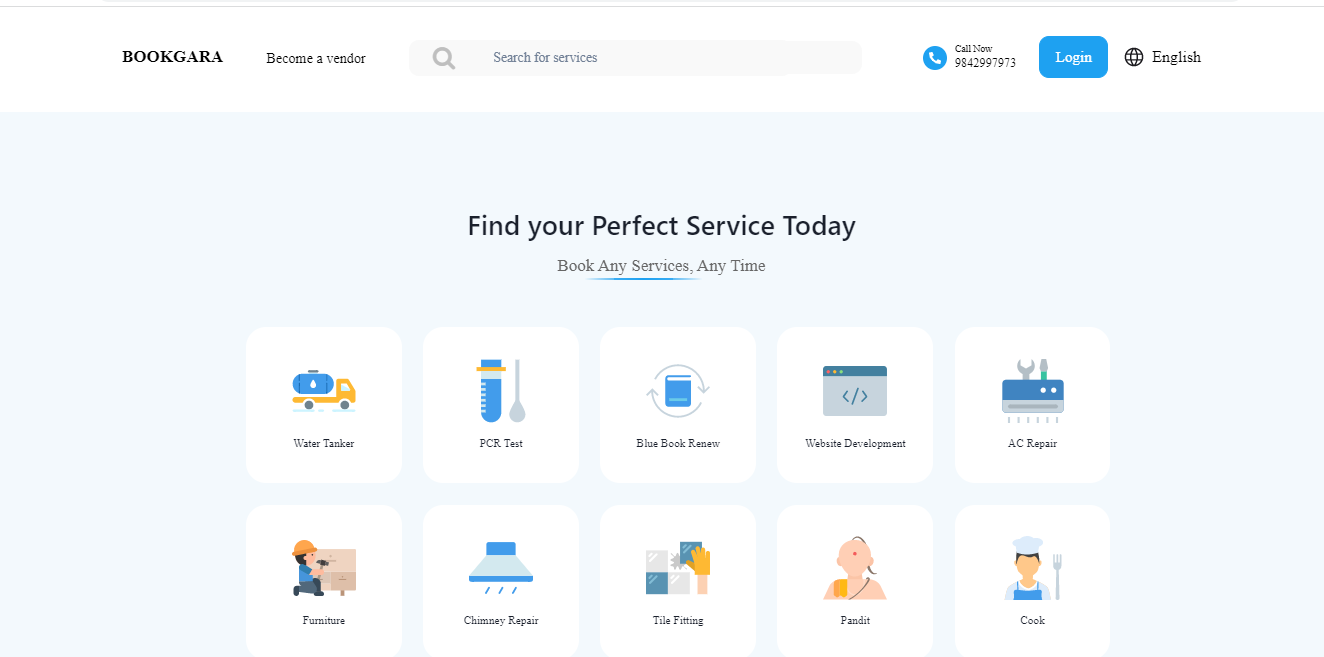The width and height of the screenshot is (1324, 657).
Task: Open the Furniture carpenter icon
Action: (x=324, y=568)
